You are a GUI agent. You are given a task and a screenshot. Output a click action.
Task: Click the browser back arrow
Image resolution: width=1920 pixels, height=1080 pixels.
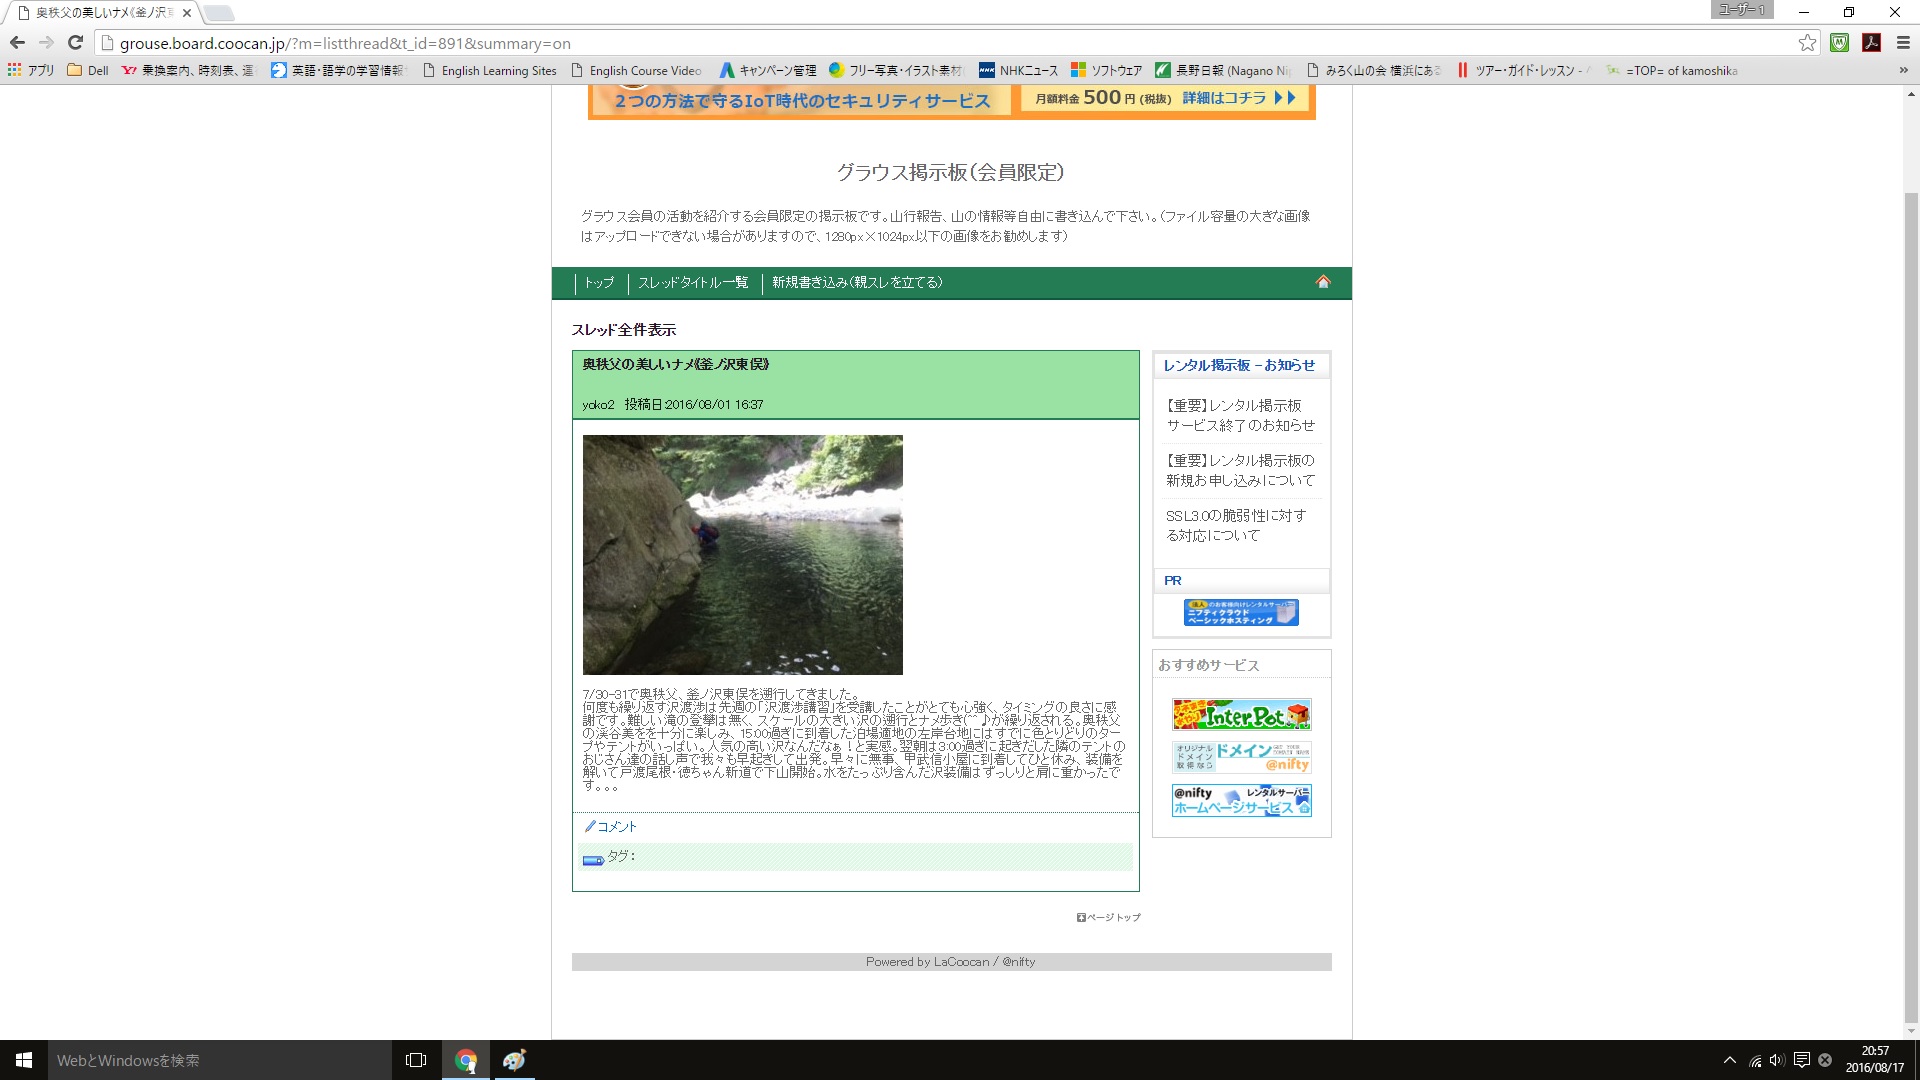pos(17,43)
